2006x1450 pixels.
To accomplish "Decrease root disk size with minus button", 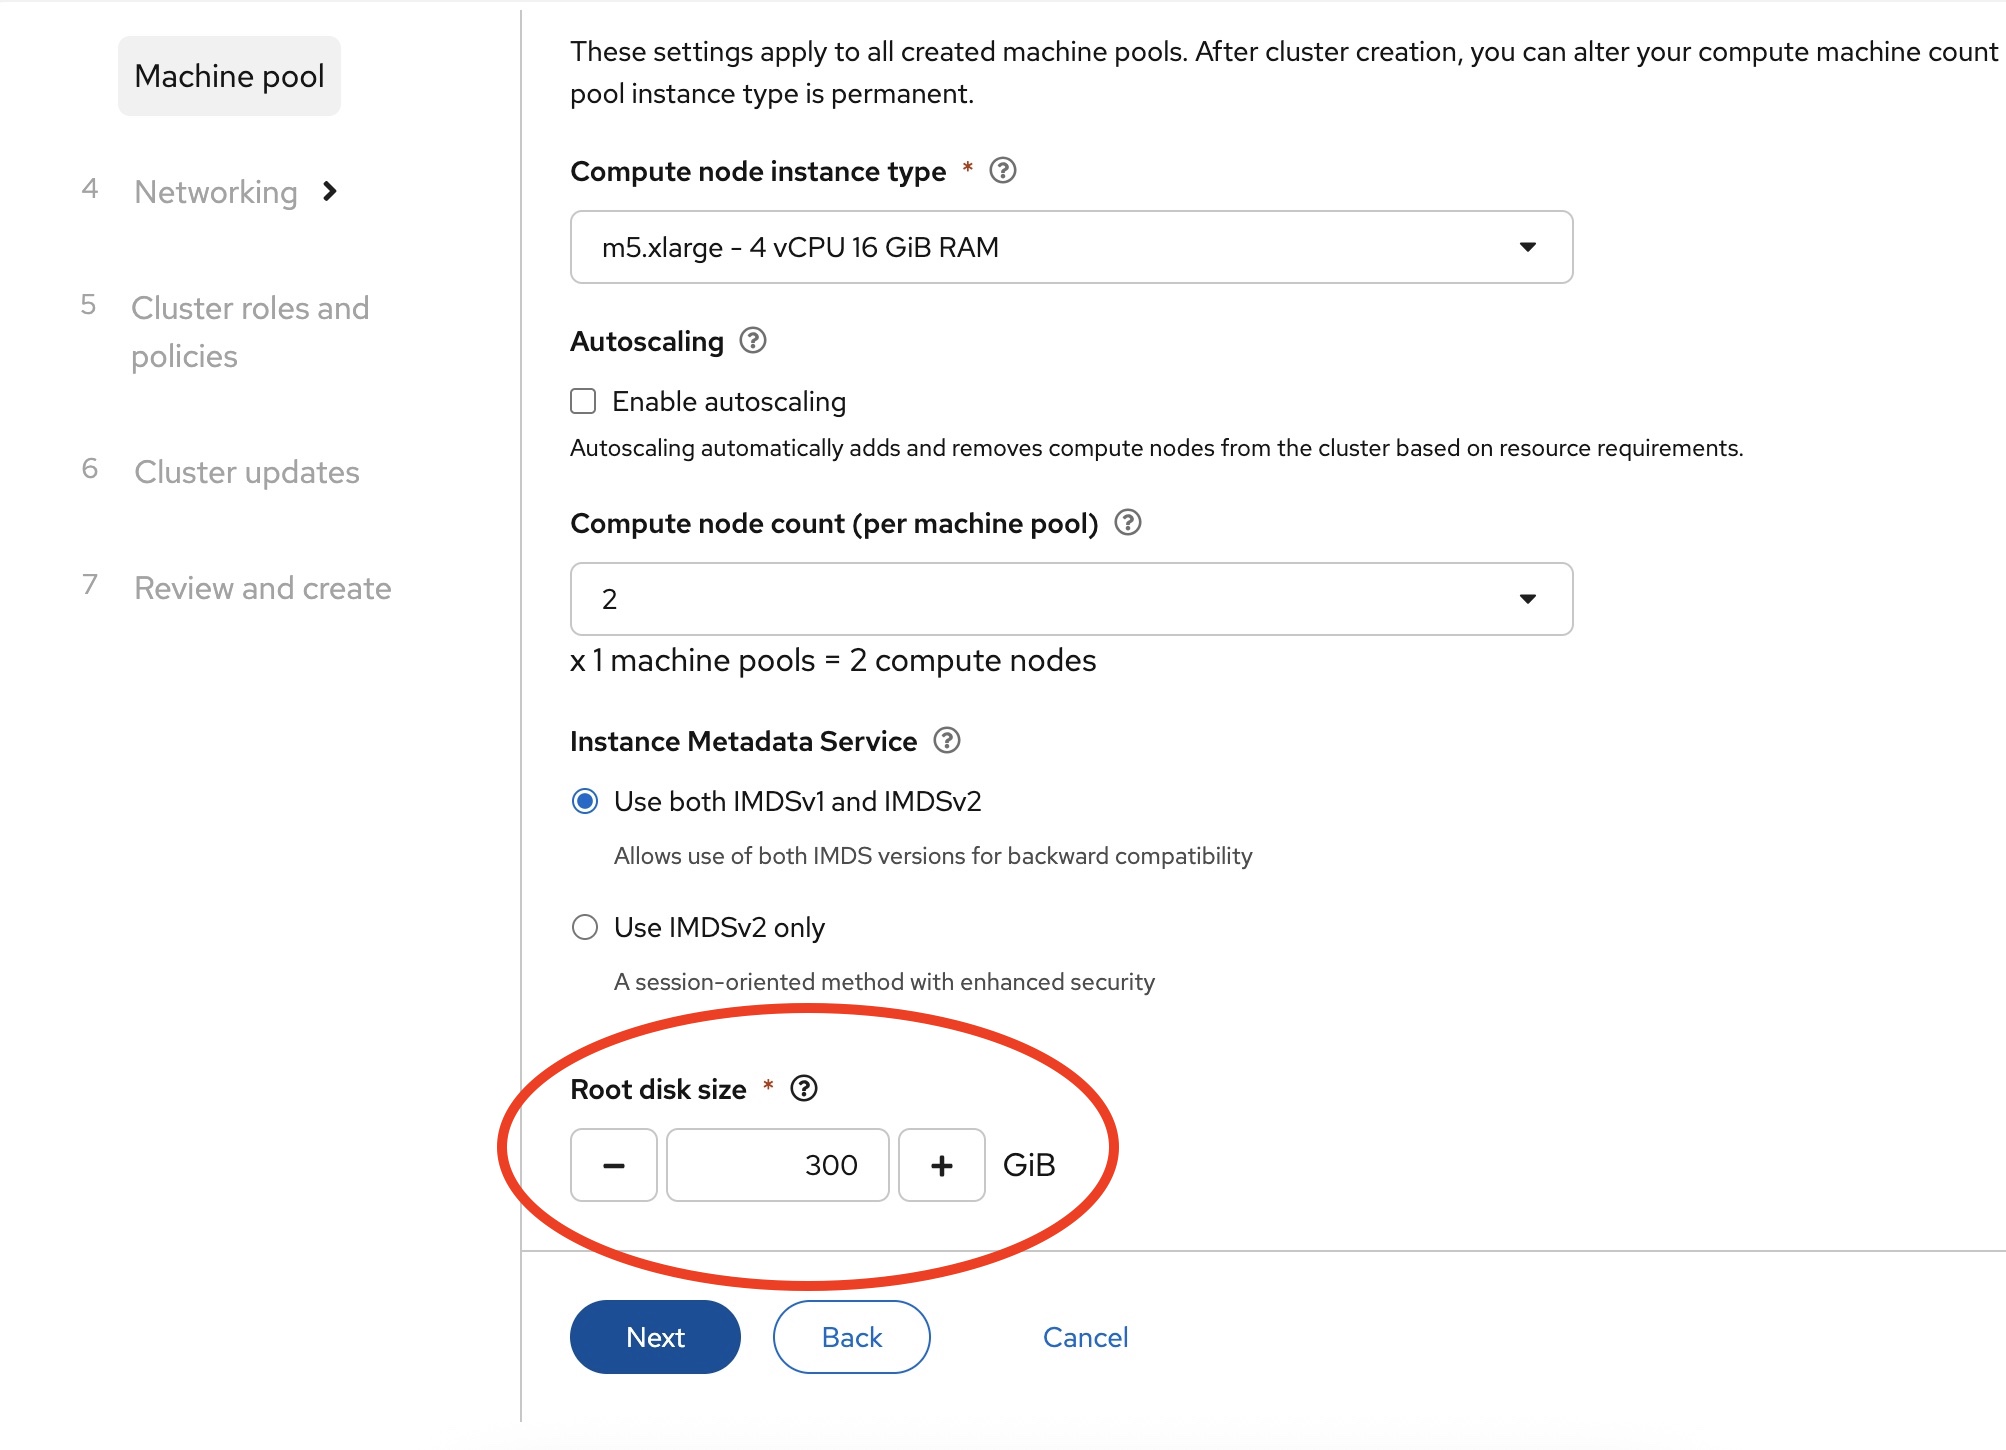I will [613, 1165].
